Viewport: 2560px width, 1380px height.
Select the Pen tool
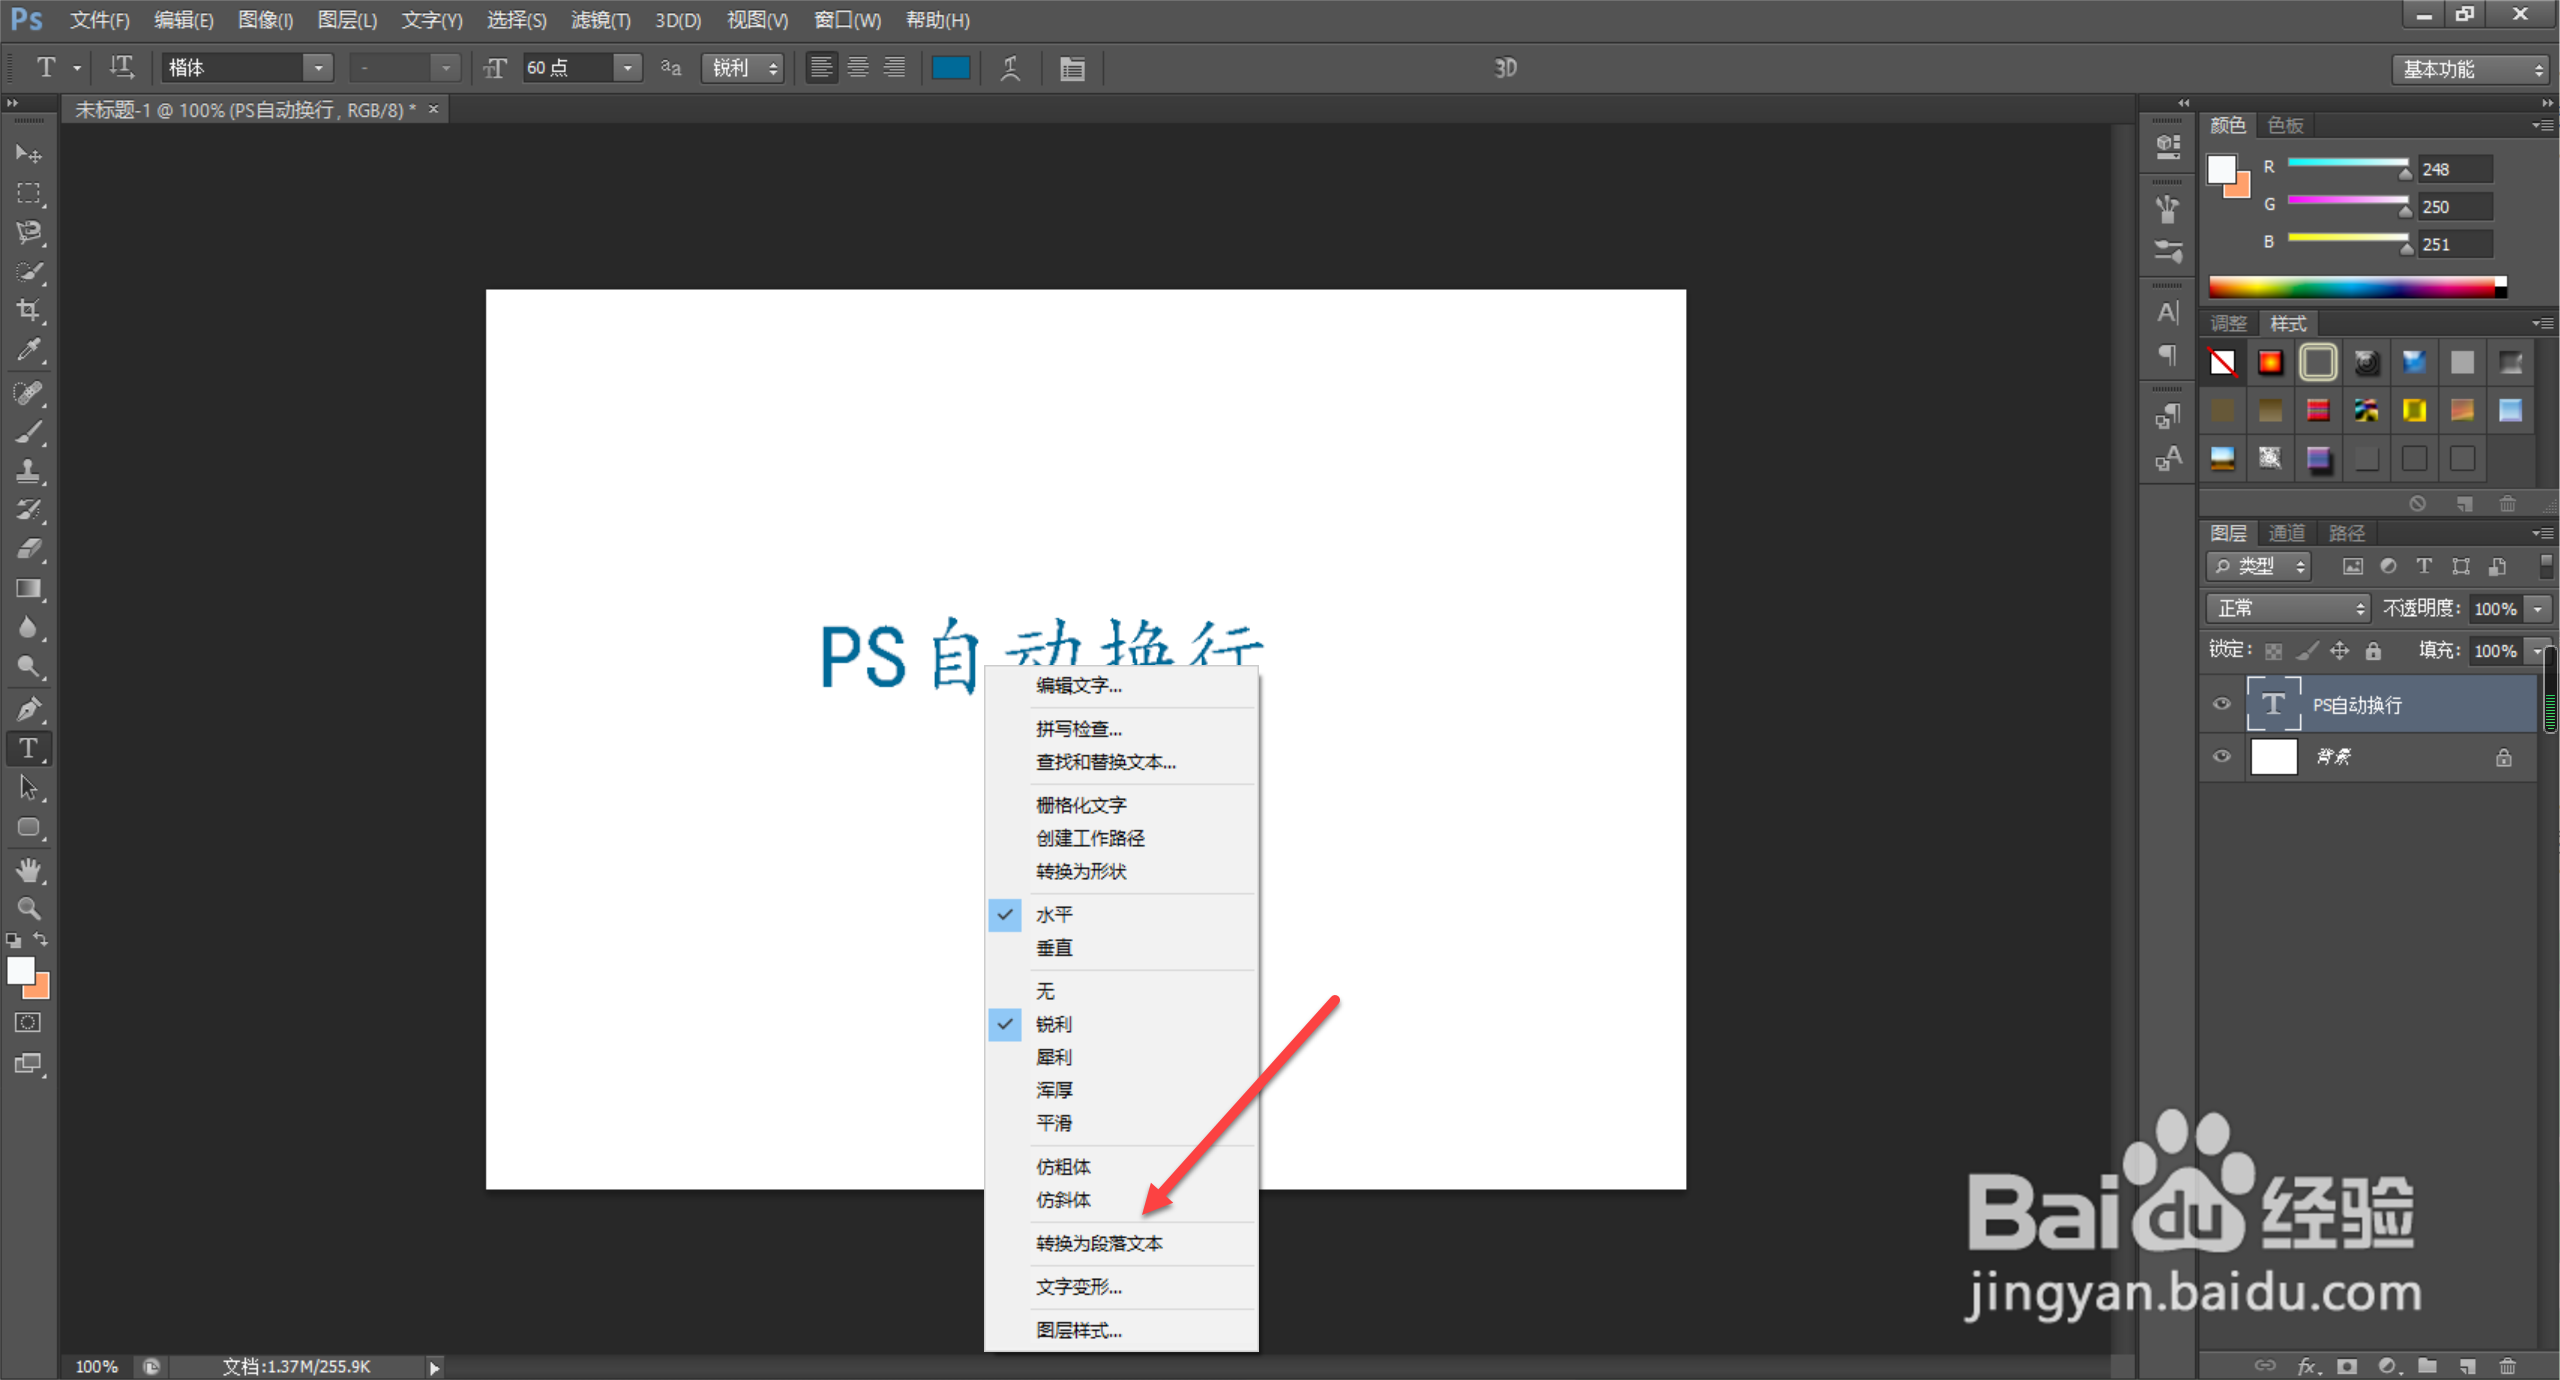[x=28, y=709]
